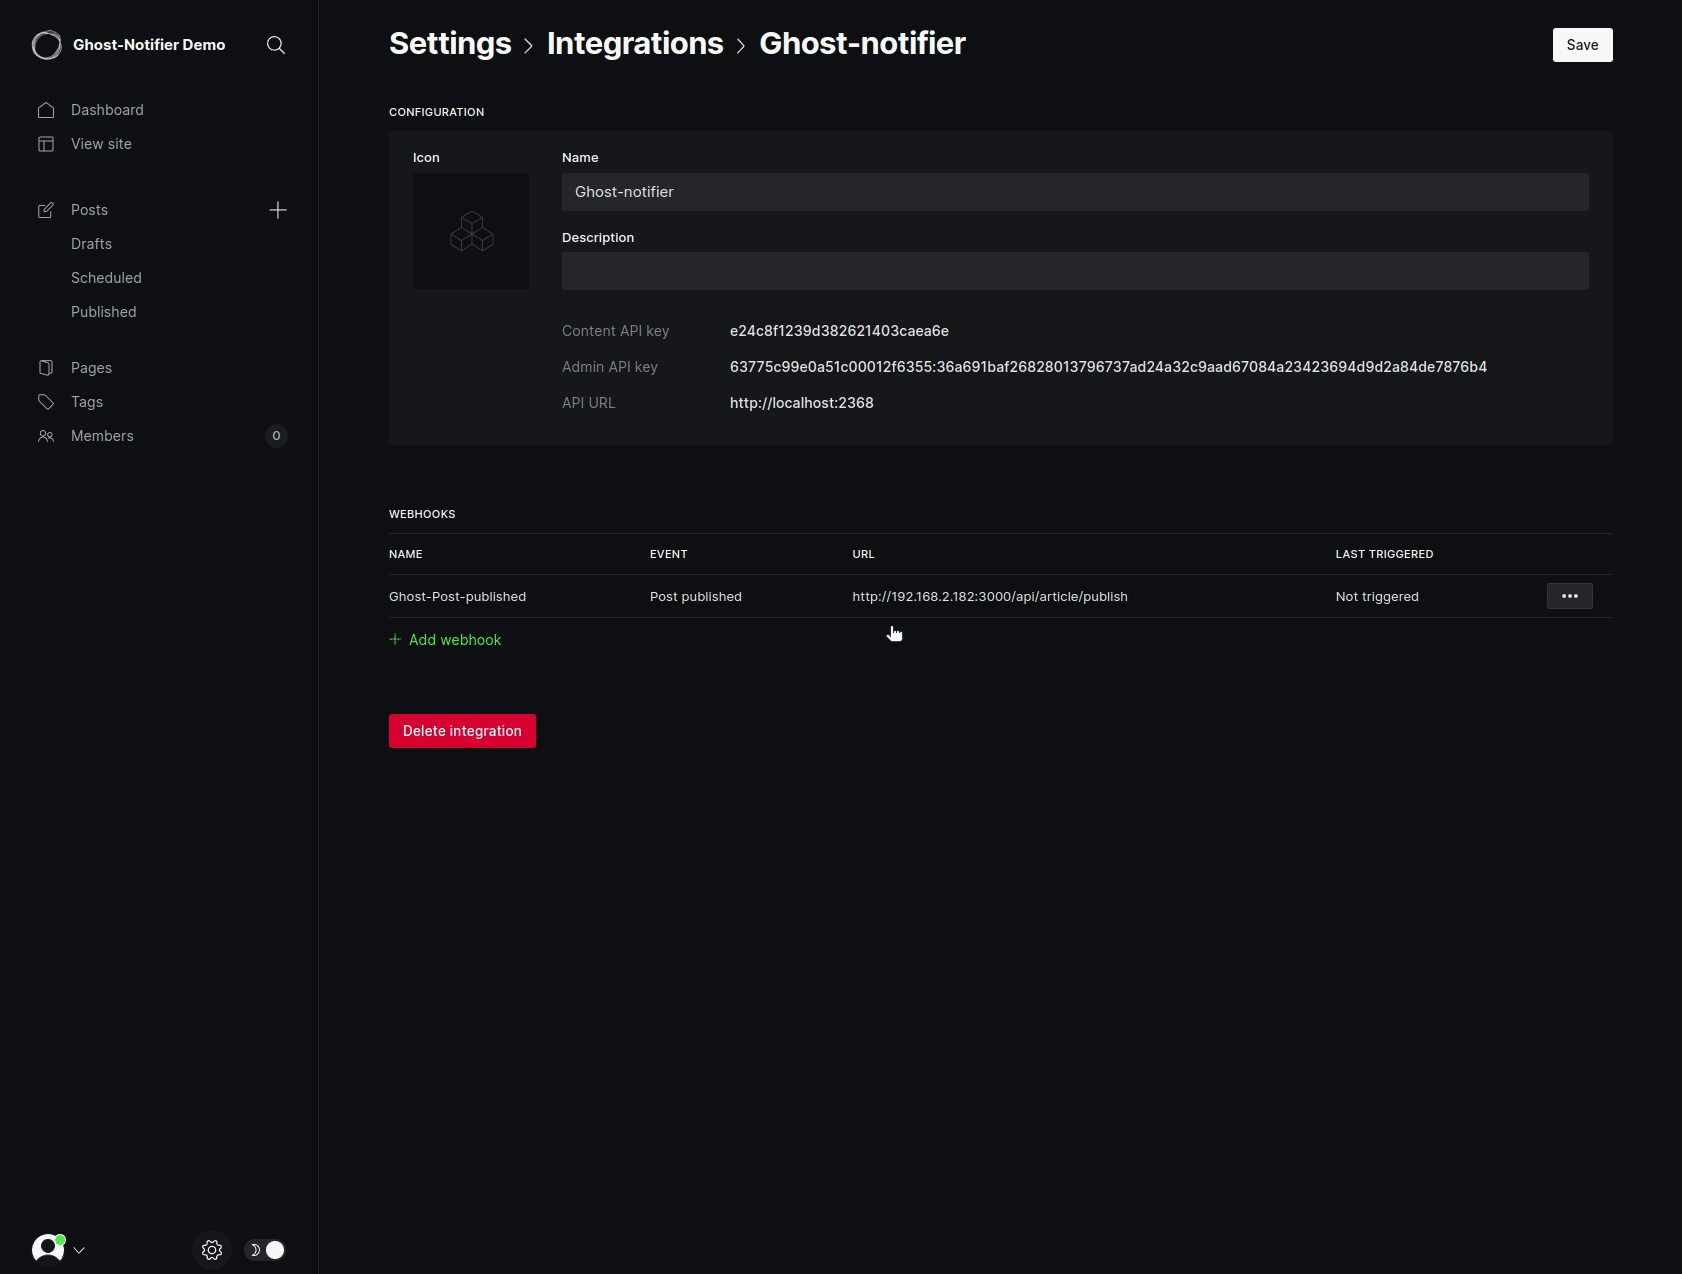This screenshot has height=1274, width=1682.
Task: Click the Tags label icon
Action: pos(46,402)
